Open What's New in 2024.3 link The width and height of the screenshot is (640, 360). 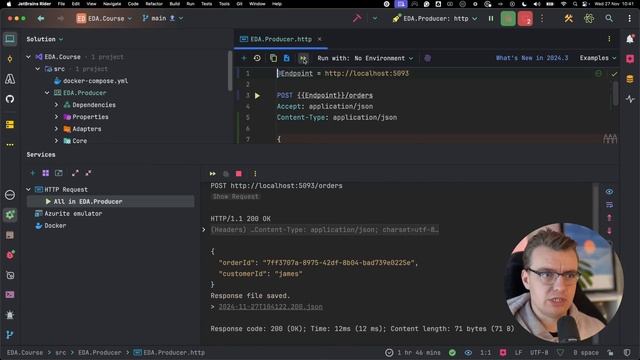(x=532, y=58)
